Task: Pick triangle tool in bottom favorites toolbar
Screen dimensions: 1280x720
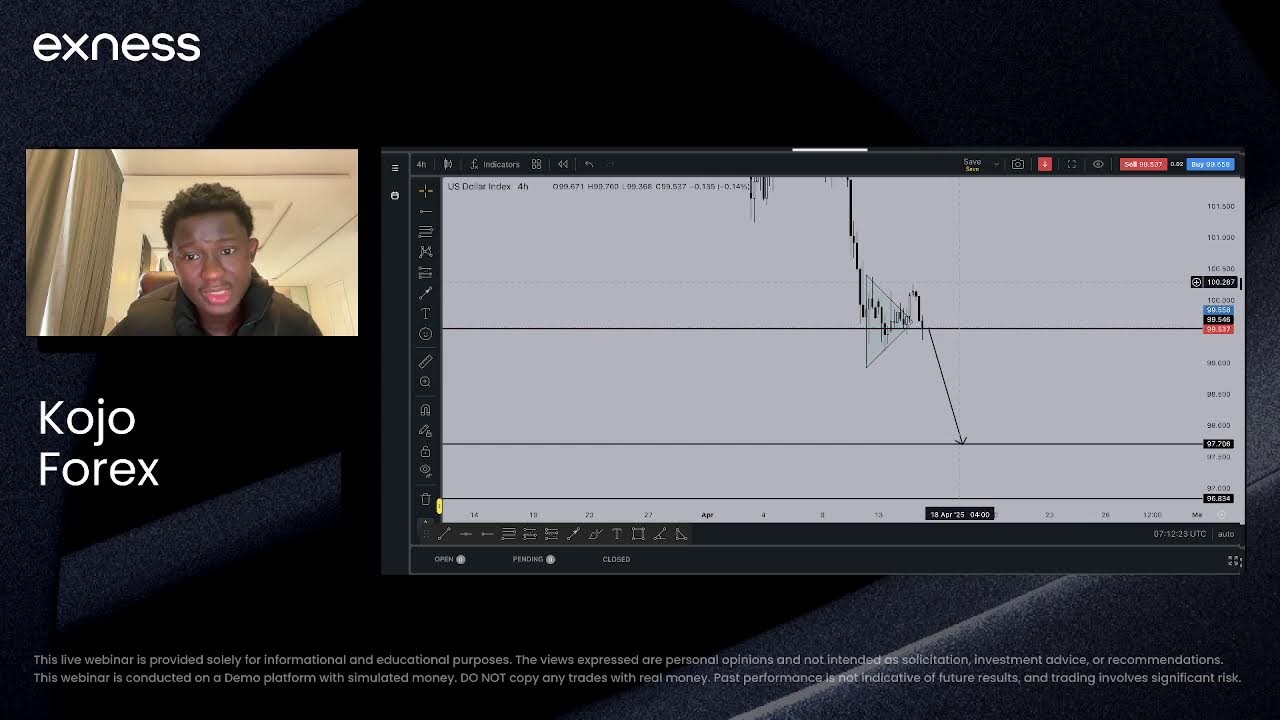Action: 681,534
